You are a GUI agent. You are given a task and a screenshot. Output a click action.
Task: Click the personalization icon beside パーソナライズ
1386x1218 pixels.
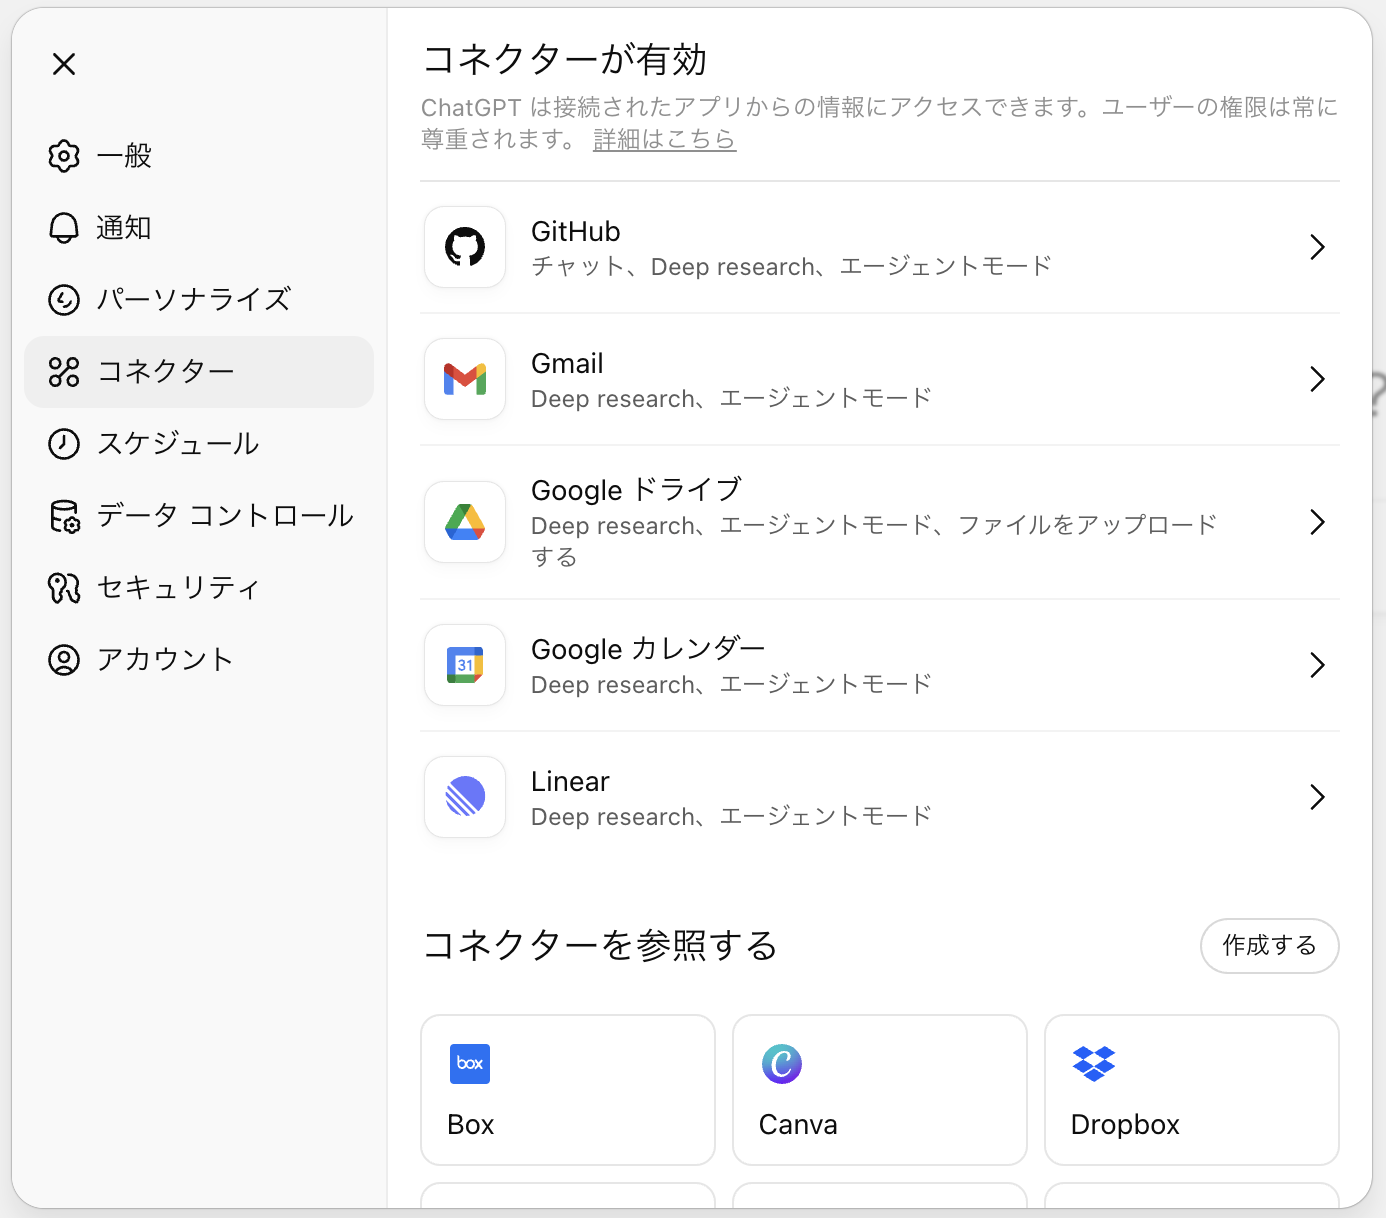[64, 300]
